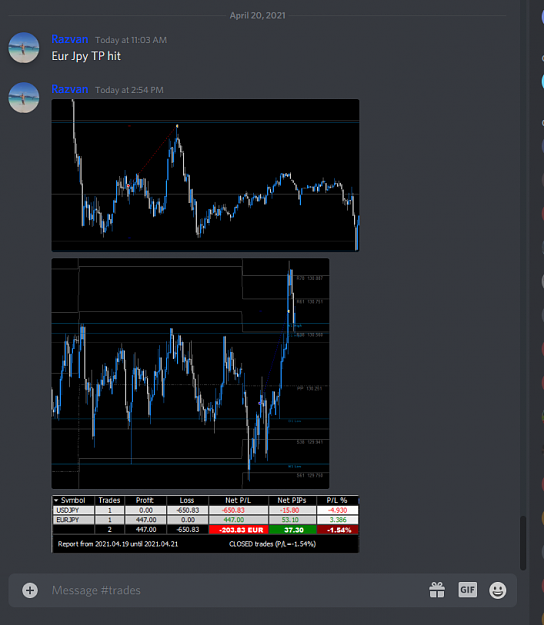Click the 'CLOSED trades' summary text

tap(273, 544)
